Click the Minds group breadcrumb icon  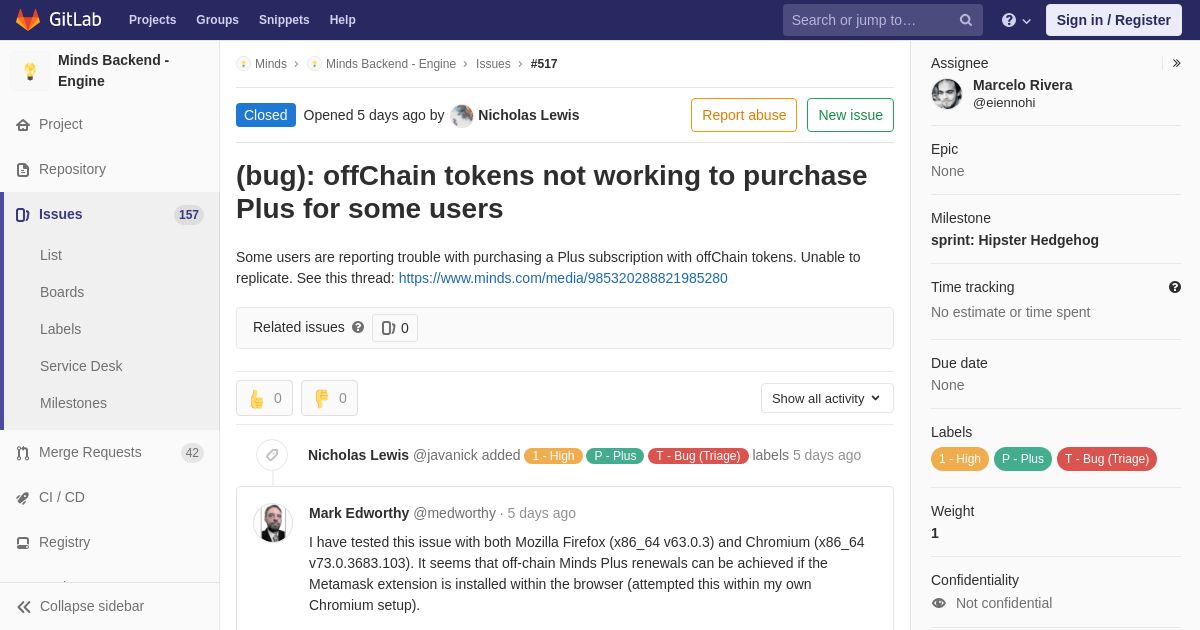point(243,64)
